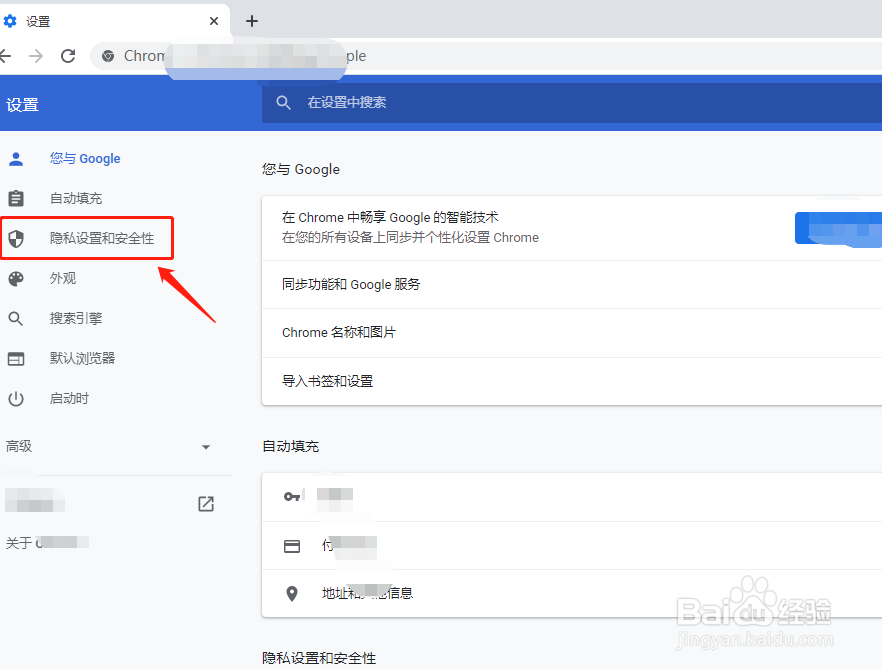Open the 地址和其他信息 row

572,593
